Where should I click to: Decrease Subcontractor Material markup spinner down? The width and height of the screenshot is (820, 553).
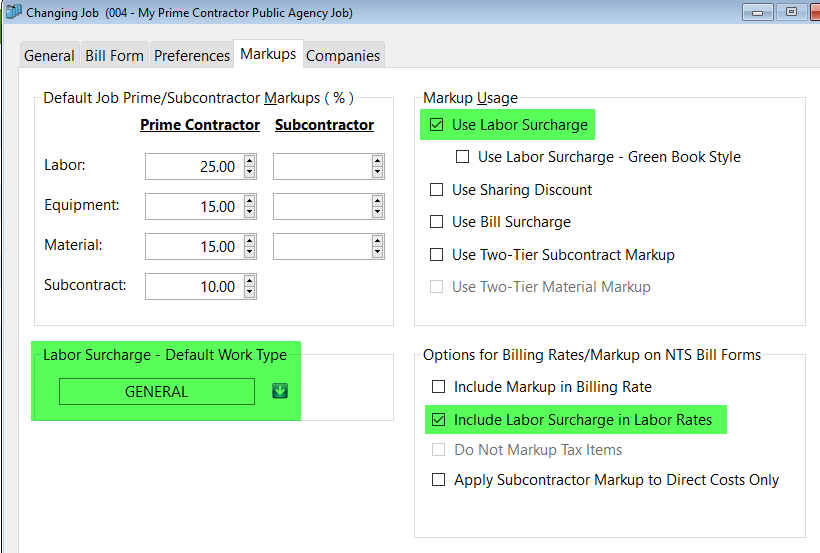377,252
